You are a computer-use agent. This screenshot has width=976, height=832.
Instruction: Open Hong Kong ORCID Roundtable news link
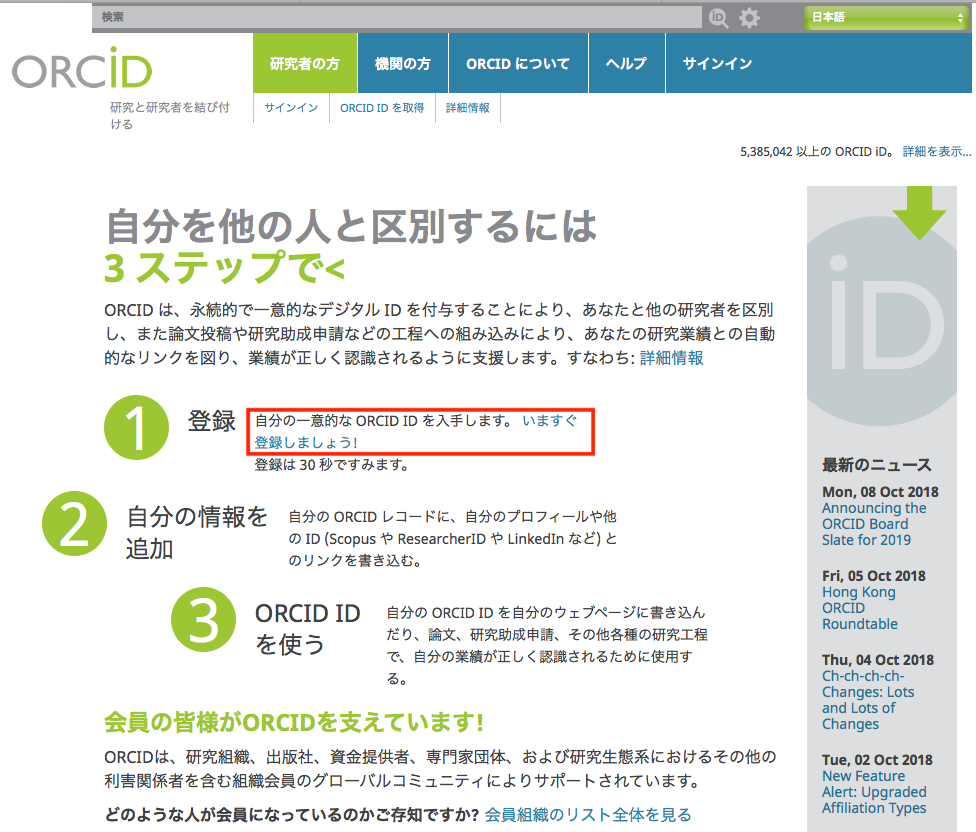(860, 608)
